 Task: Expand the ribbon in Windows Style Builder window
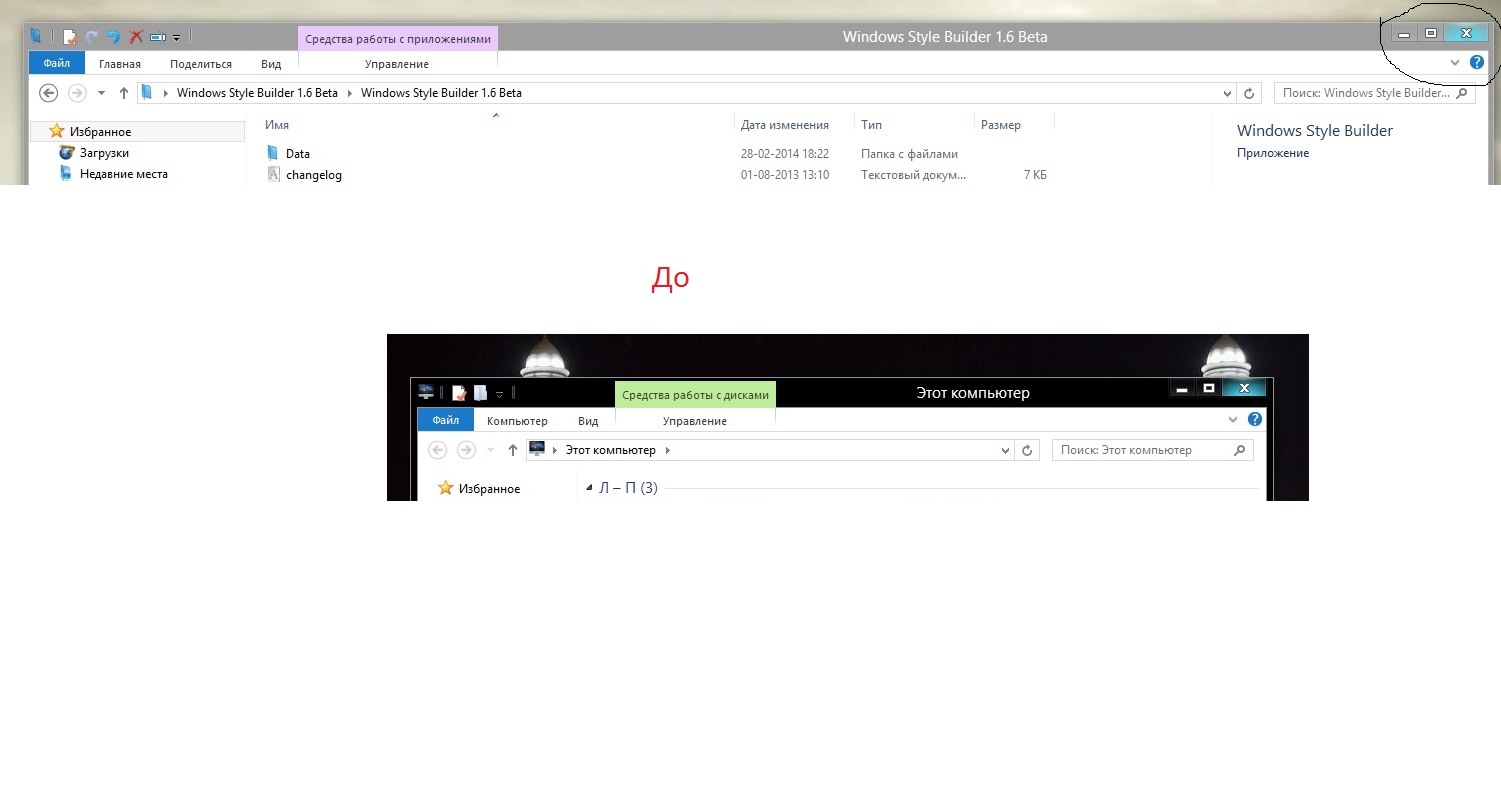click(1455, 63)
